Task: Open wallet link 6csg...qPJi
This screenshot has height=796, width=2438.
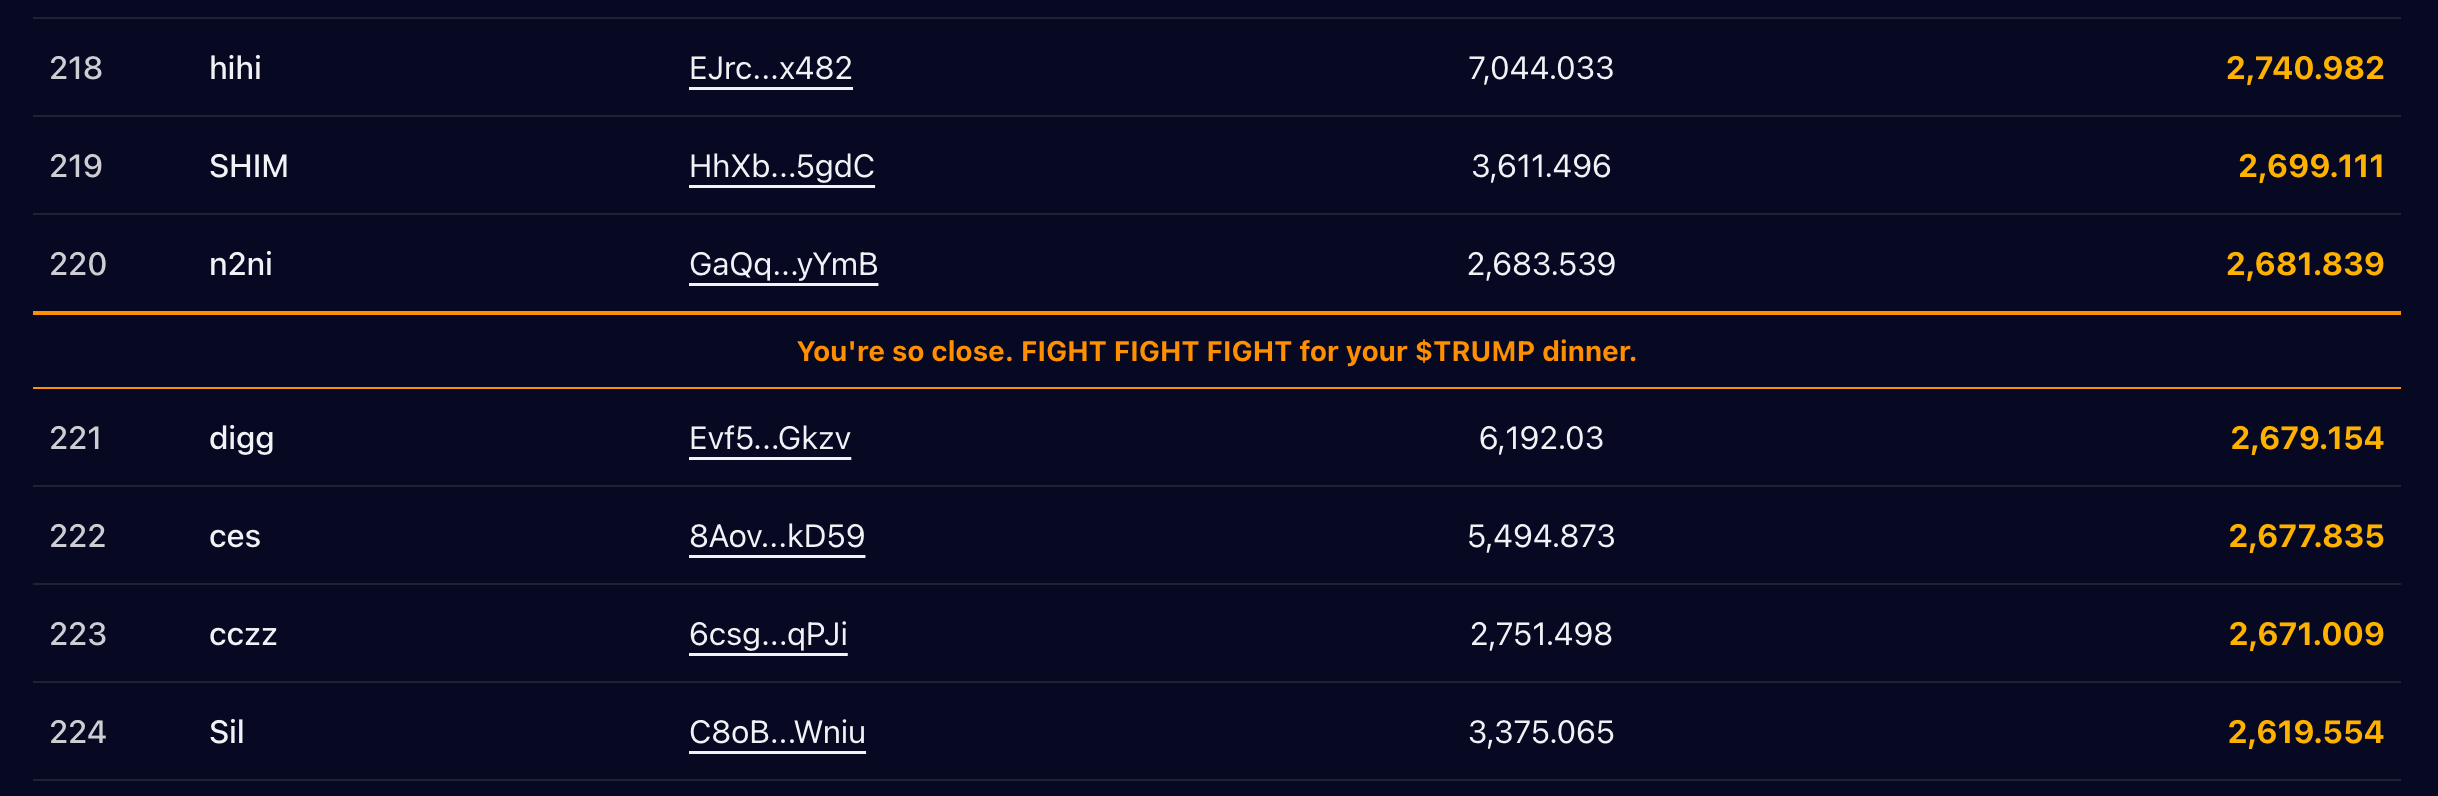Action: 768,634
